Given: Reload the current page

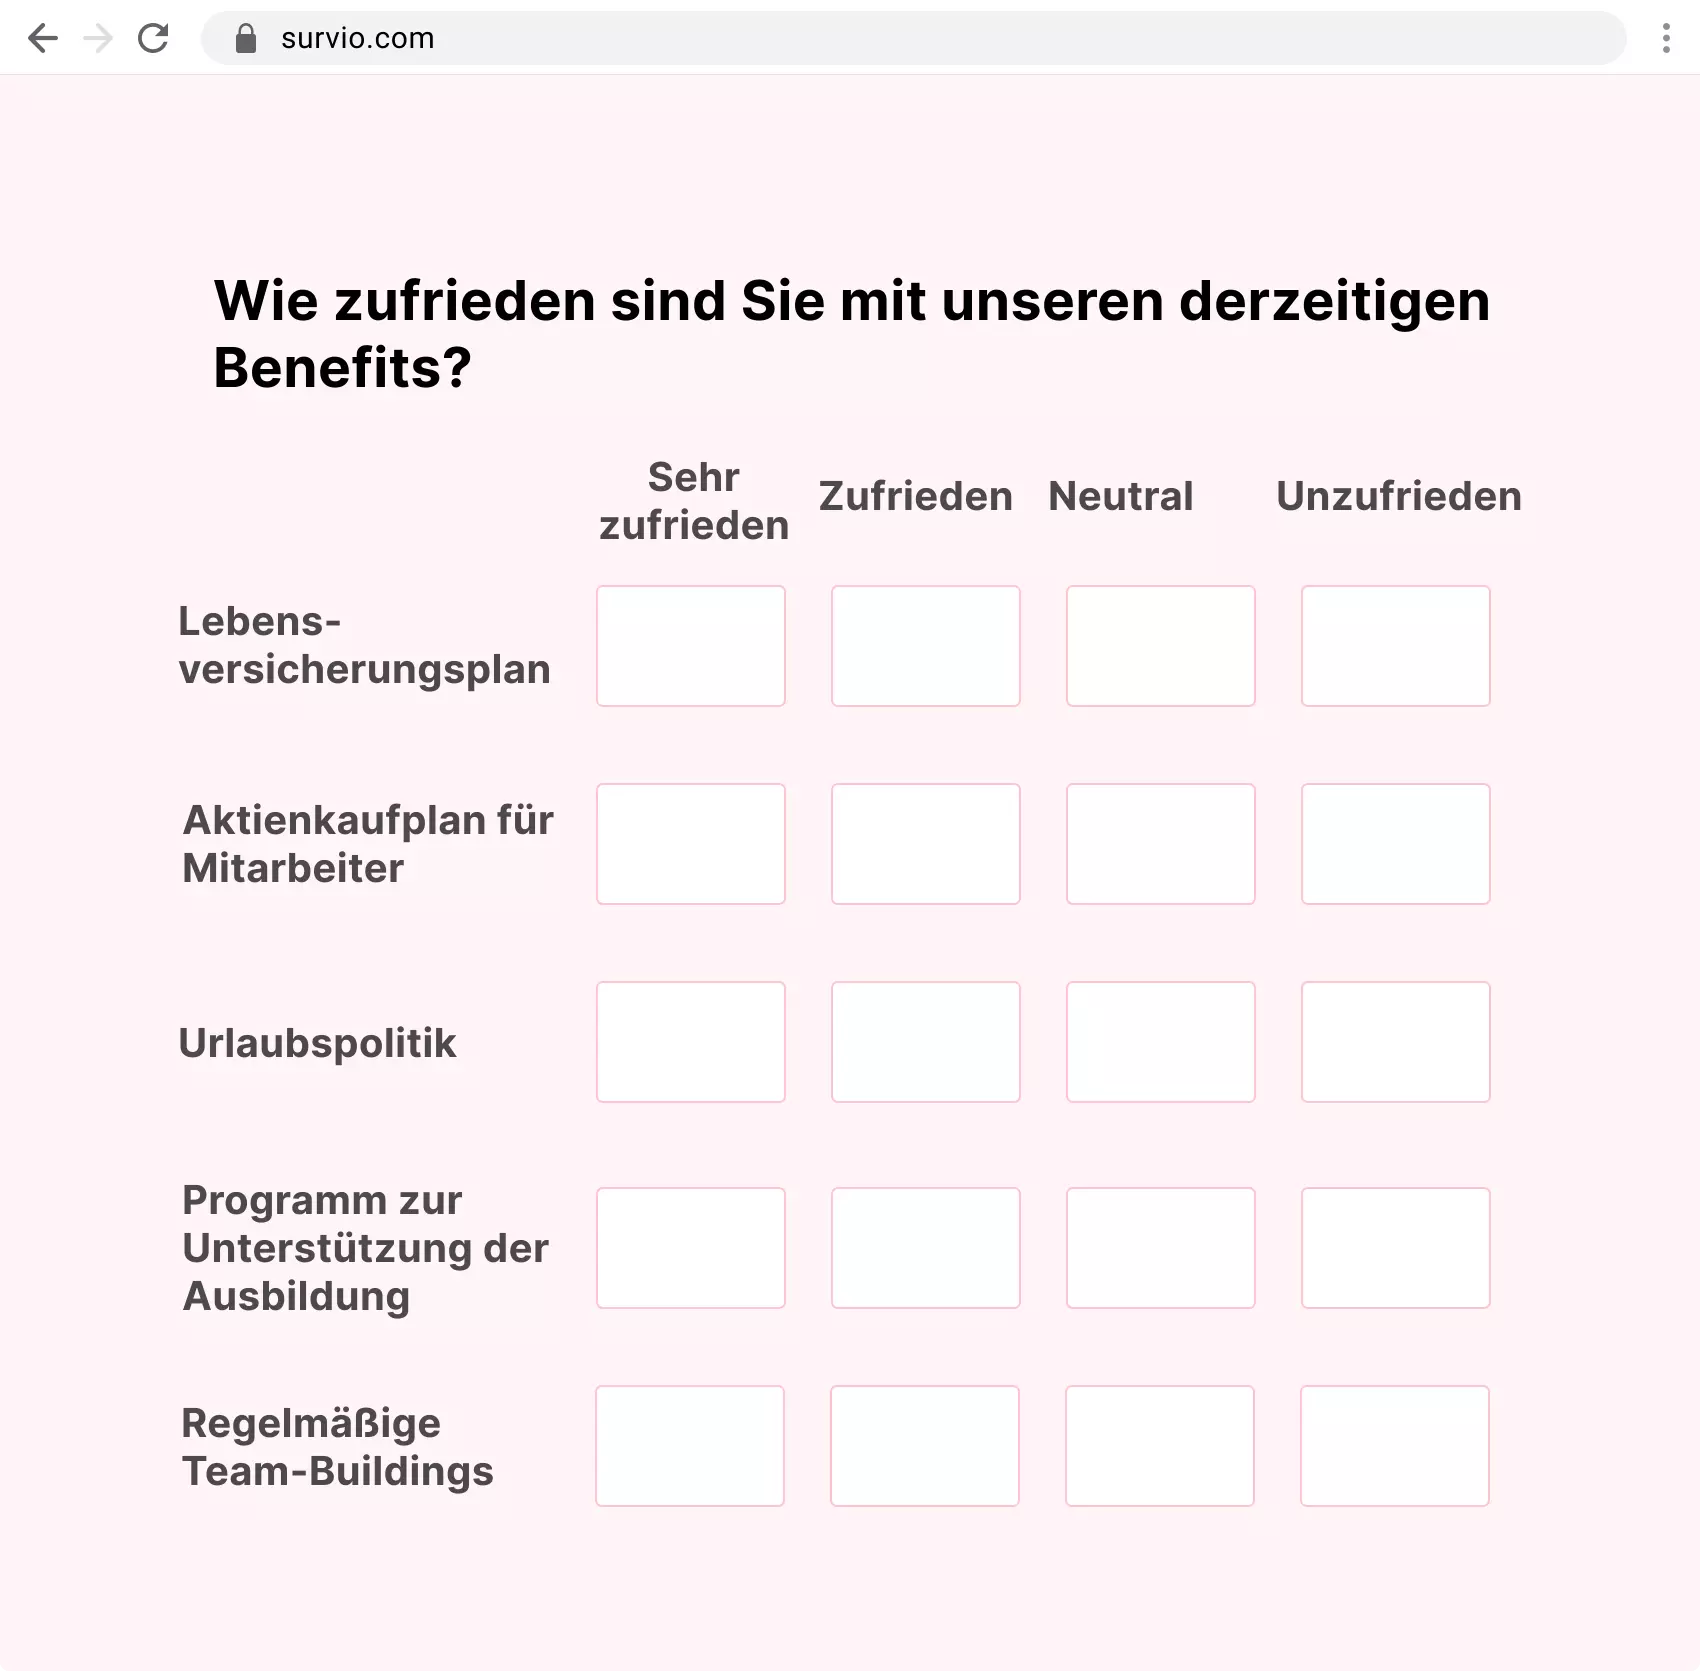Looking at the screenshot, I should 153,38.
